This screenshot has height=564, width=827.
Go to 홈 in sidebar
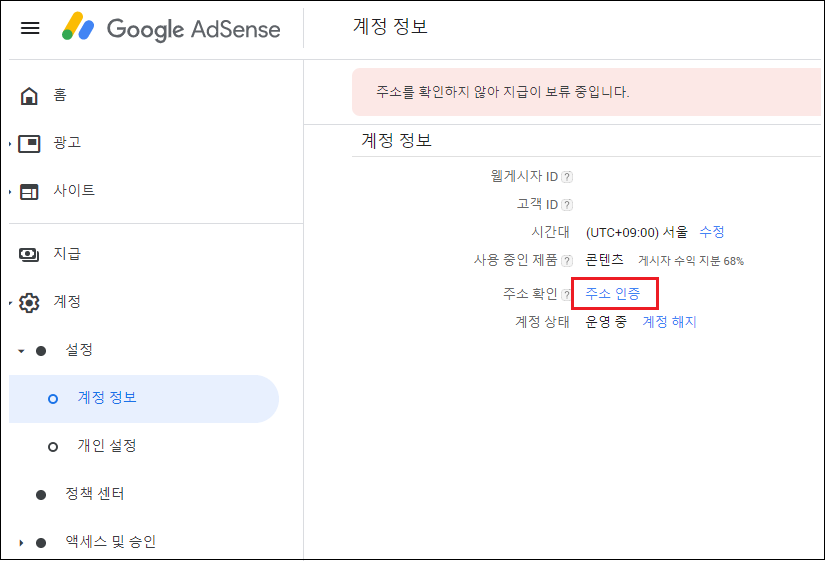[x=60, y=95]
